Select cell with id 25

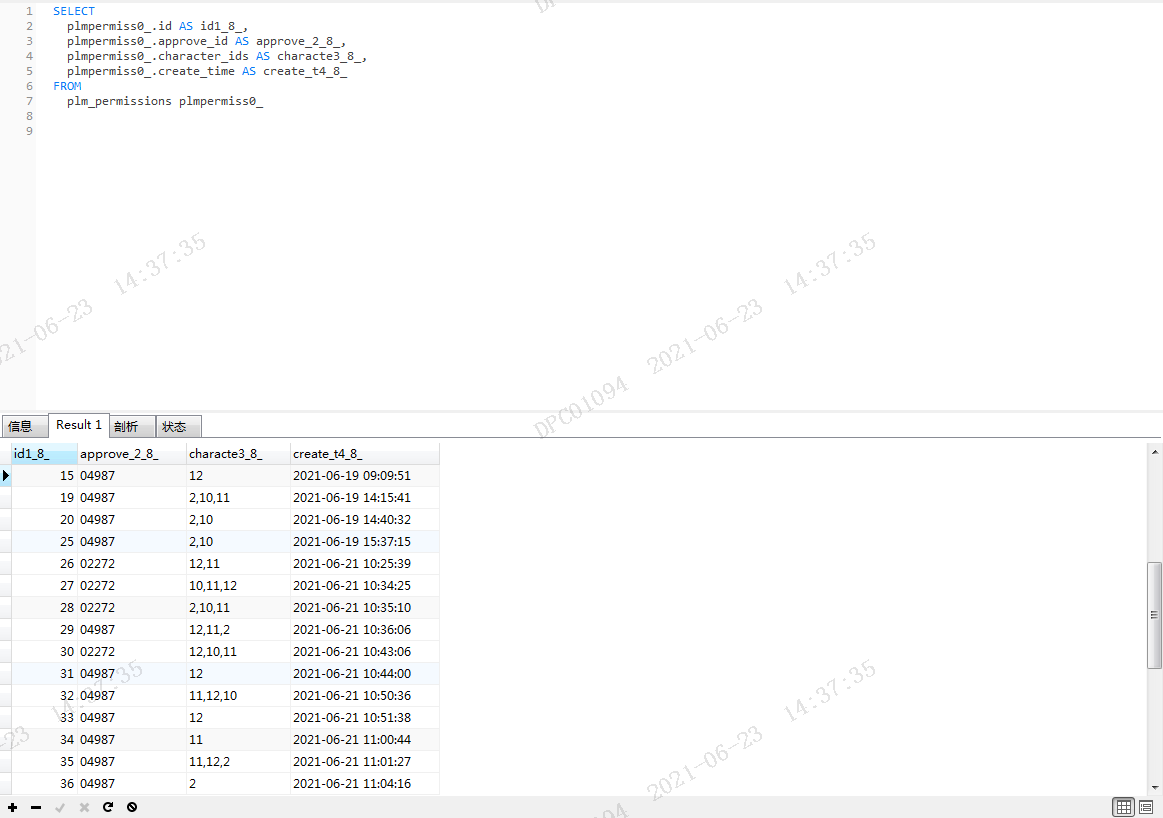[44, 541]
